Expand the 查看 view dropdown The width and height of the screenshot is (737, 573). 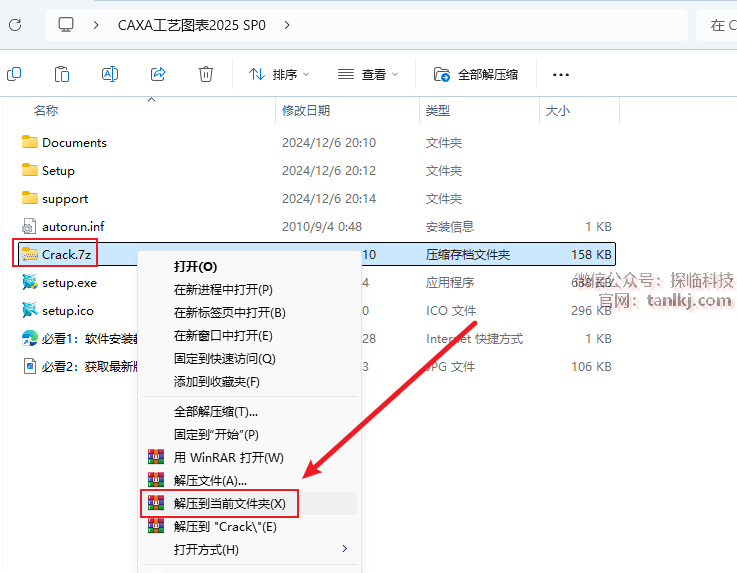coord(368,74)
